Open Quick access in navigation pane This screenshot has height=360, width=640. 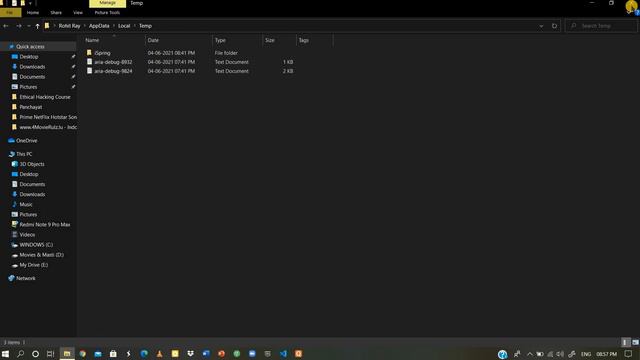(30, 47)
